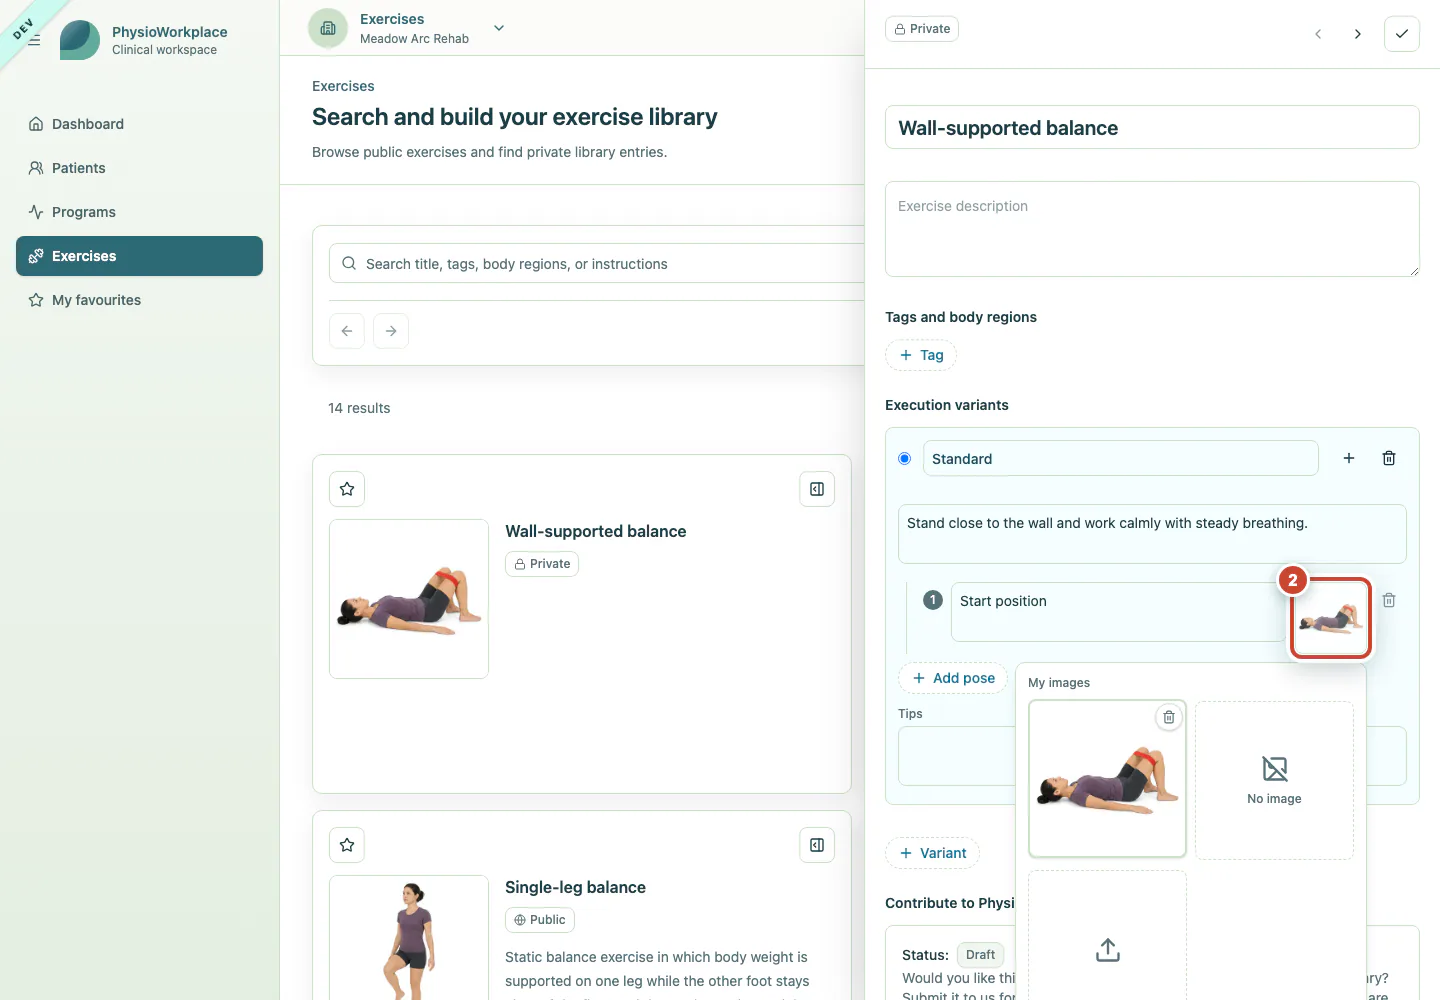
Task: Open the Single-leg balance card thumbnail
Action: pos(409,937)
